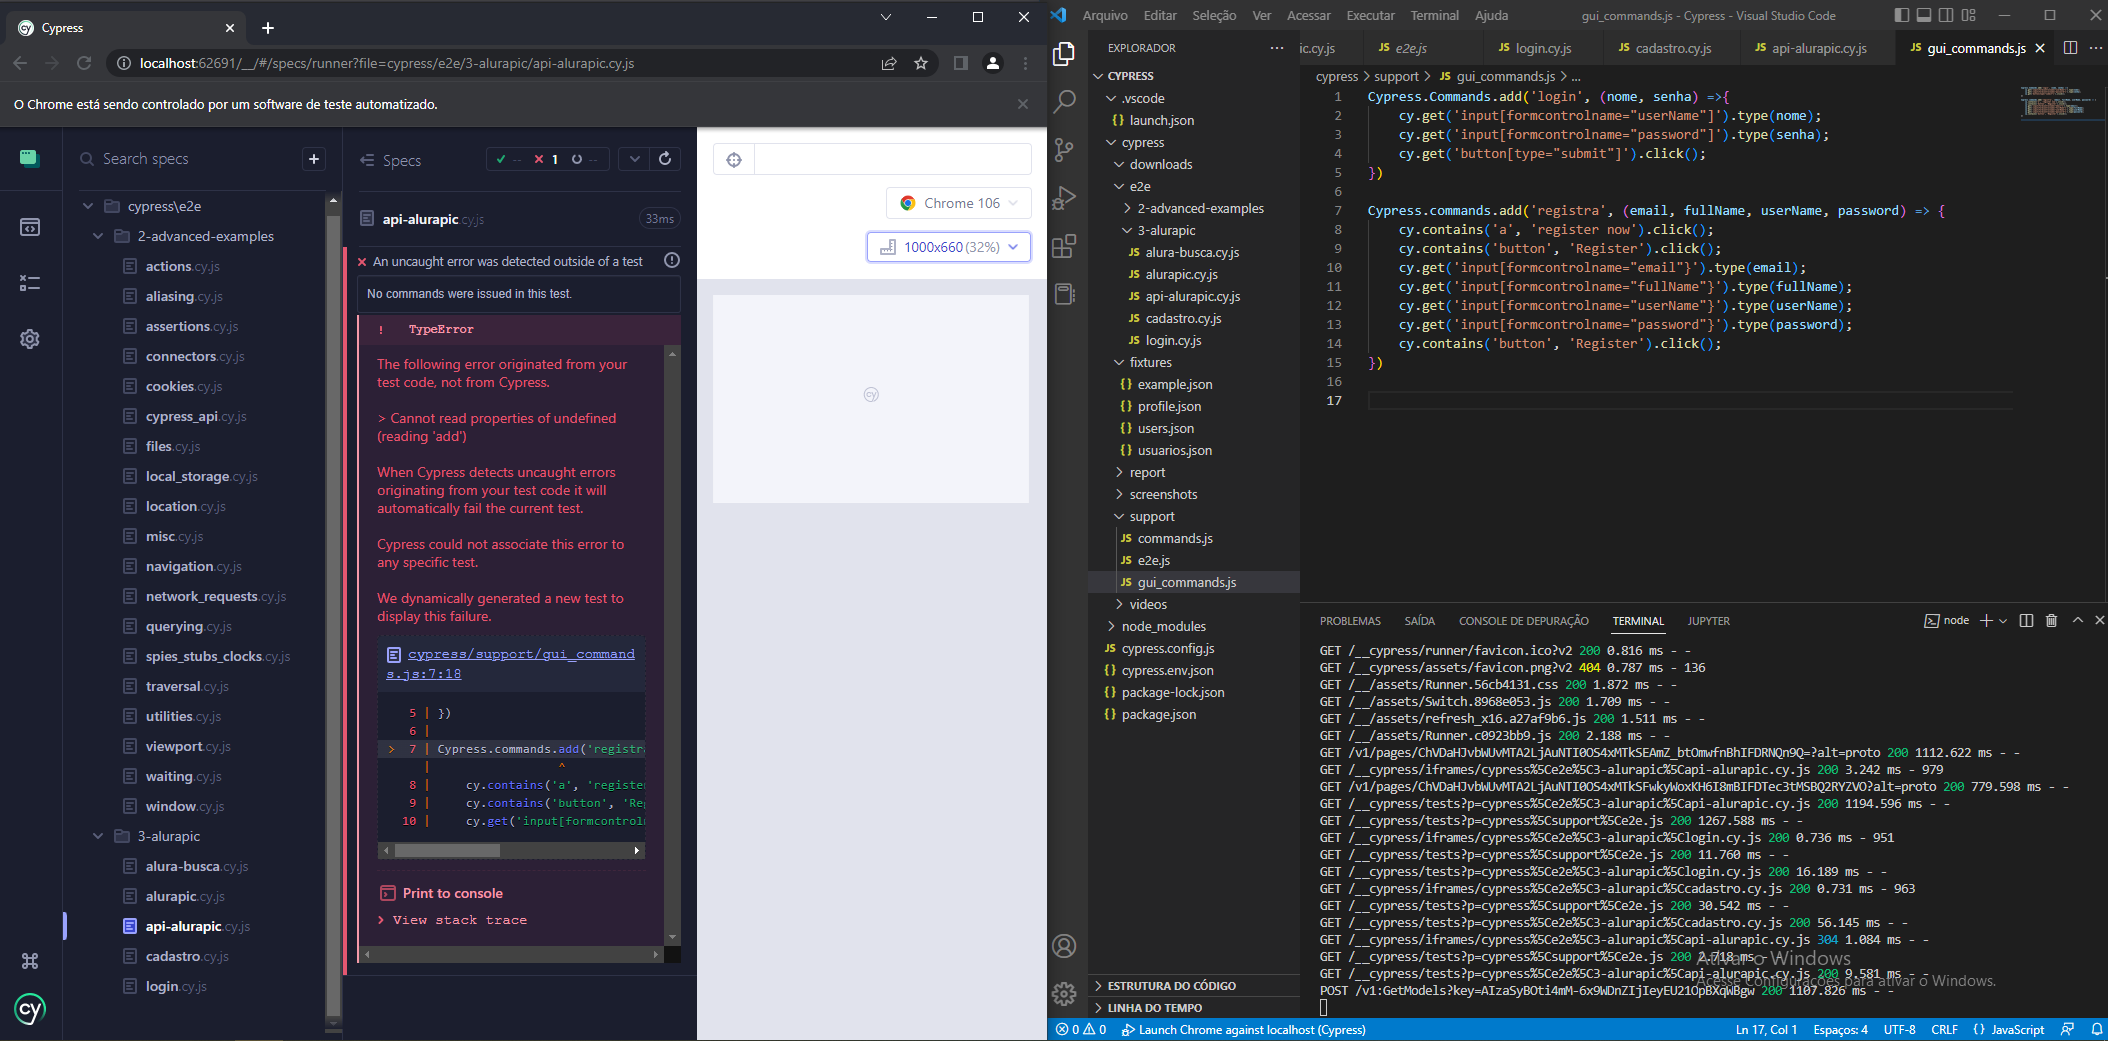Open Testing view in VS Code activity bar
Image resolution: width=2108 pixels, height=1041 pixels.
(1065, 294)
